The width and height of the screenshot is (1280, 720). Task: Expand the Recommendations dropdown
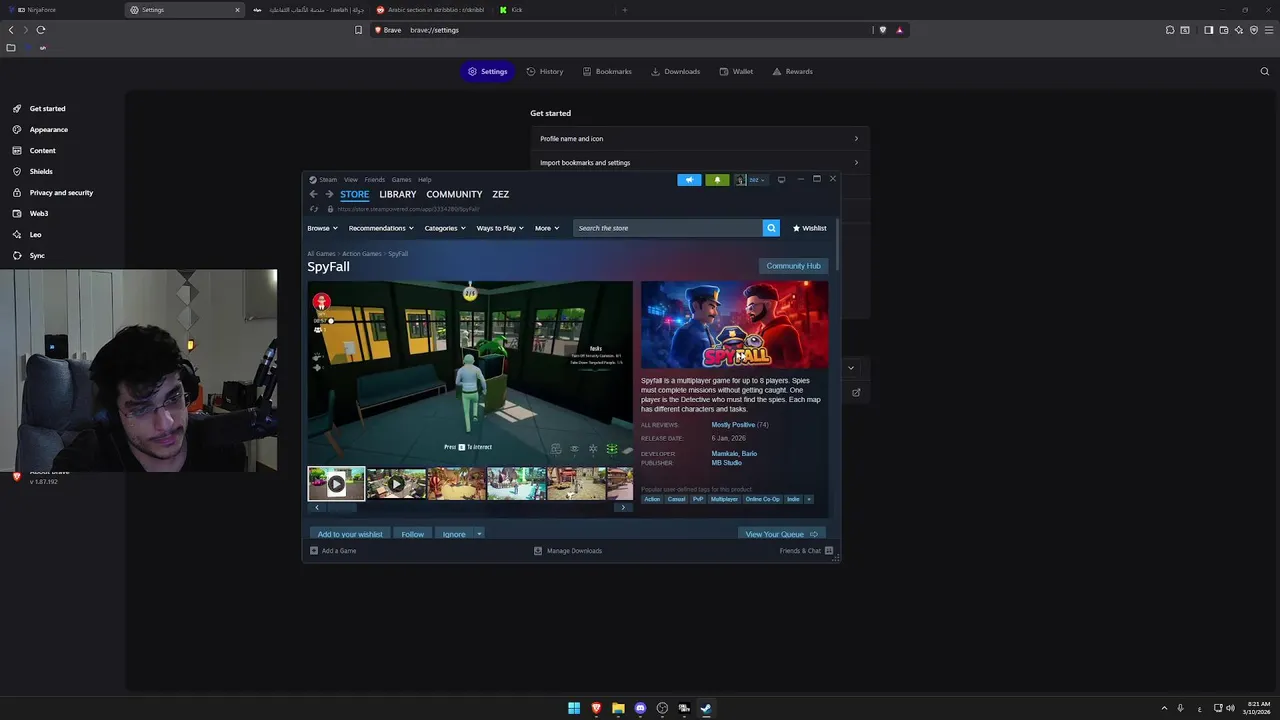[x=381, y=228]
